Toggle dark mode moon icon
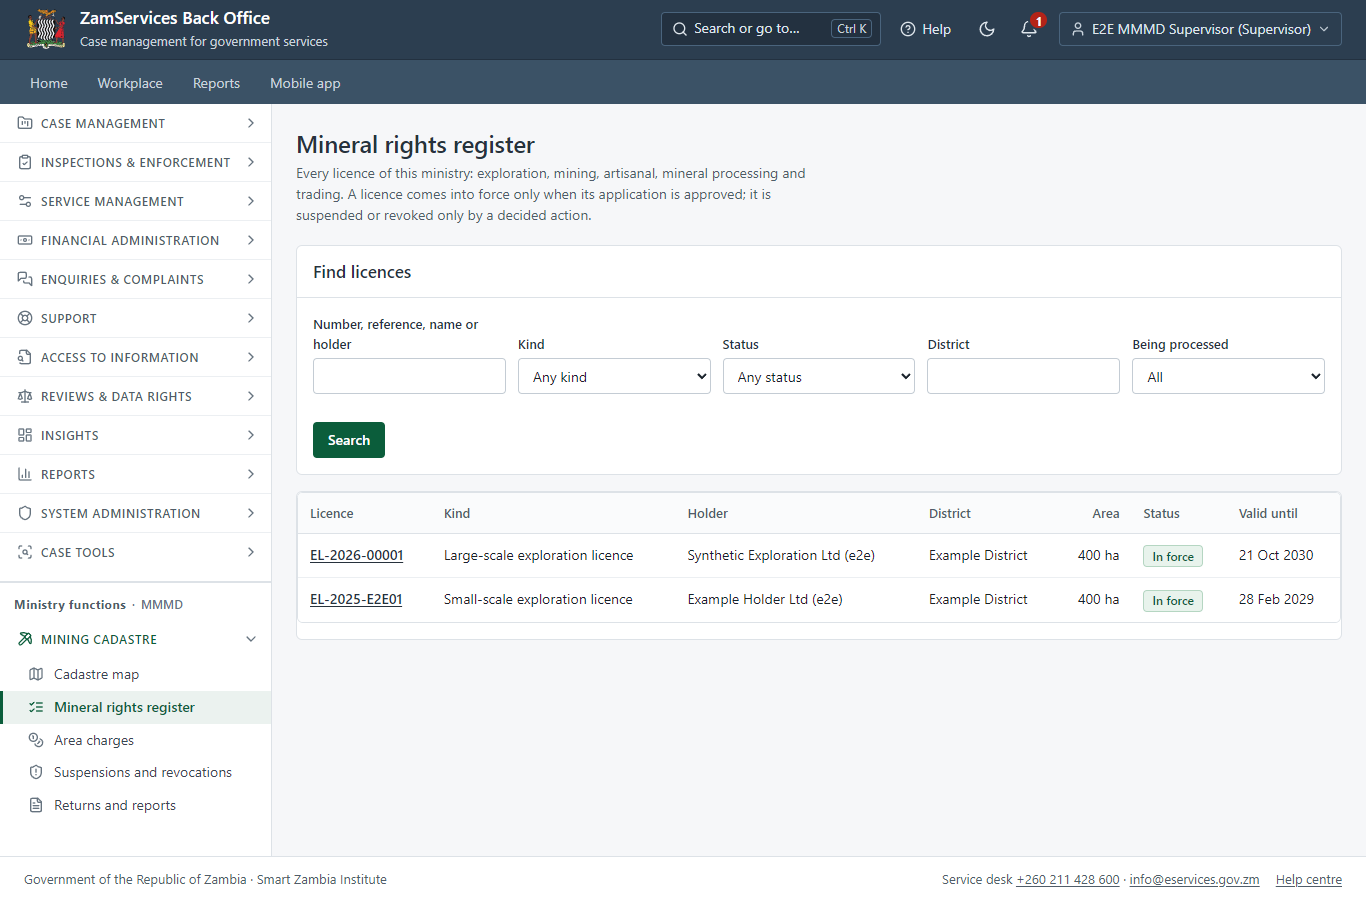The image size is (1366, 900). [x=987, y=29]
